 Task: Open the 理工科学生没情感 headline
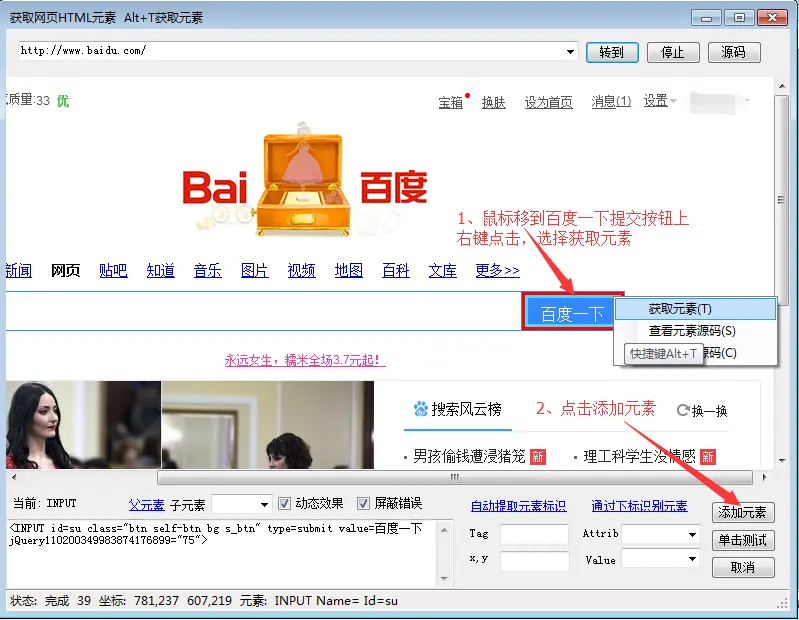(639, 456)
